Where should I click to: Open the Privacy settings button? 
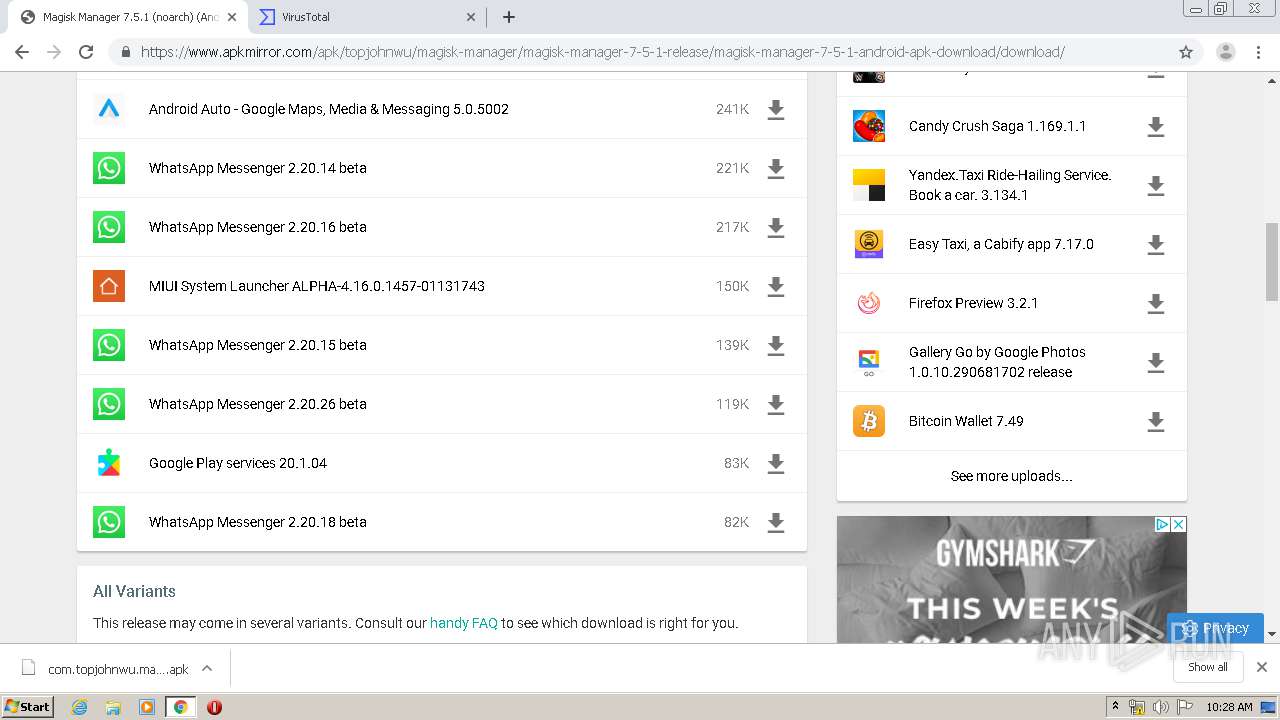1215,628
